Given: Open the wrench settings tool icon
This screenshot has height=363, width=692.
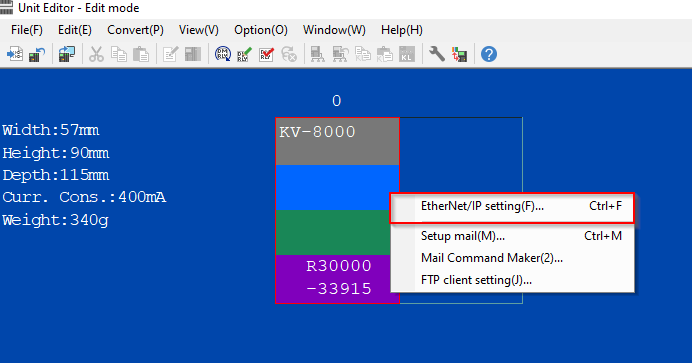Looking at the screenshot, I should (x=436, y=55).
